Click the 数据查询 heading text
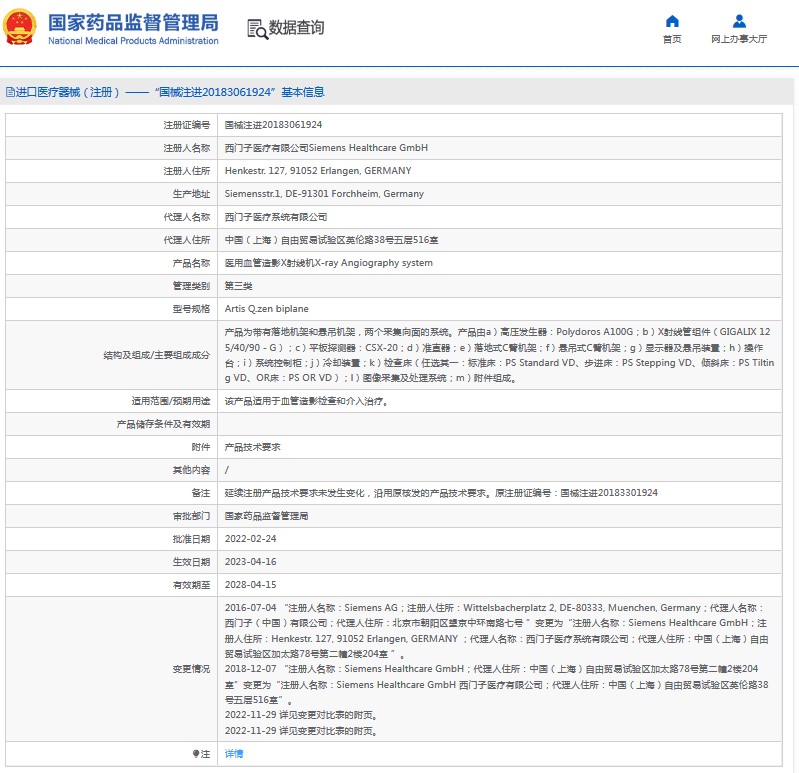This screenshot has width=799, height=773. click(296, 28)
